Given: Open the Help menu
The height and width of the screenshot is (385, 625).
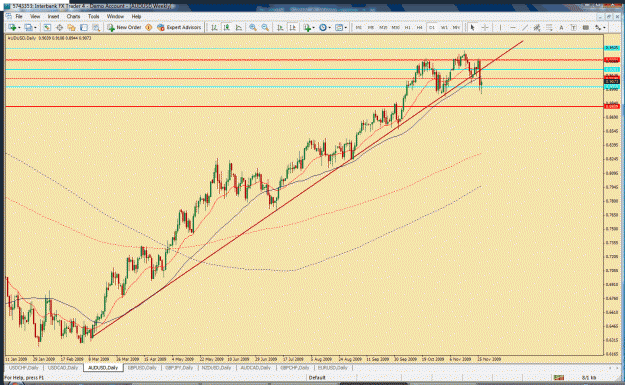Looking at the screenshot, I should pos(136,16).
